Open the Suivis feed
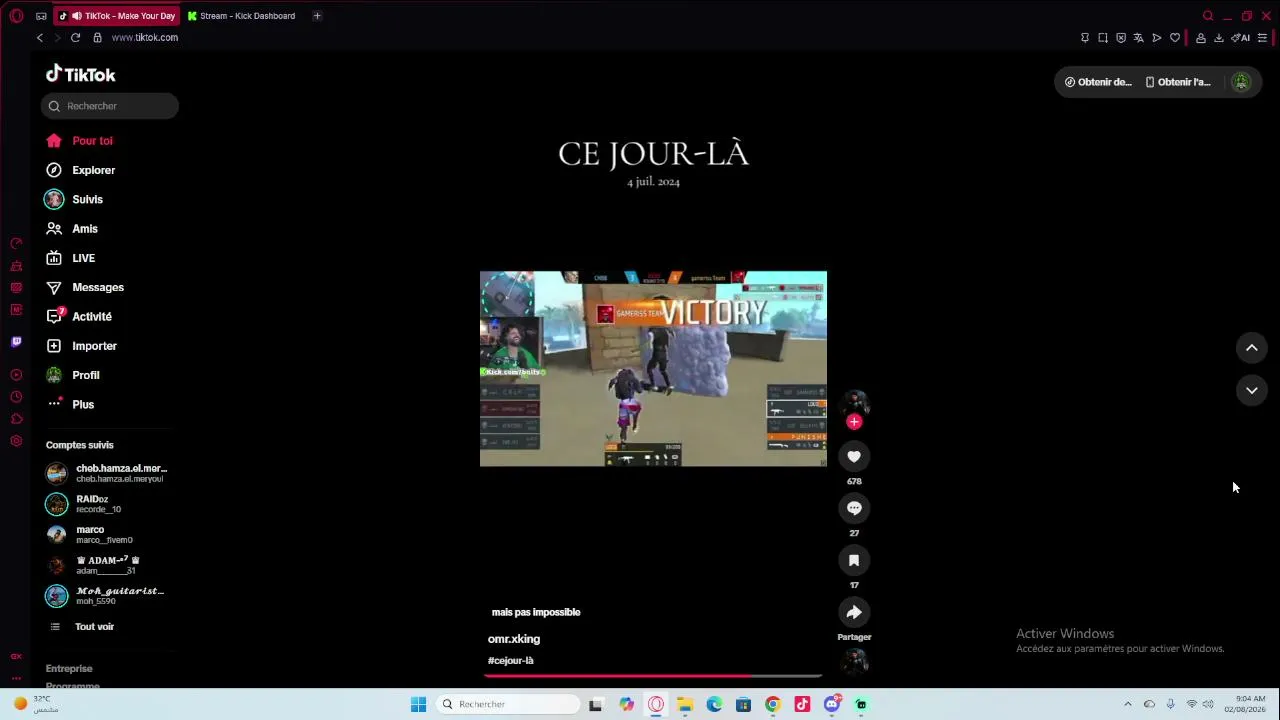1280x720 pixels. [x=74, y=199]
